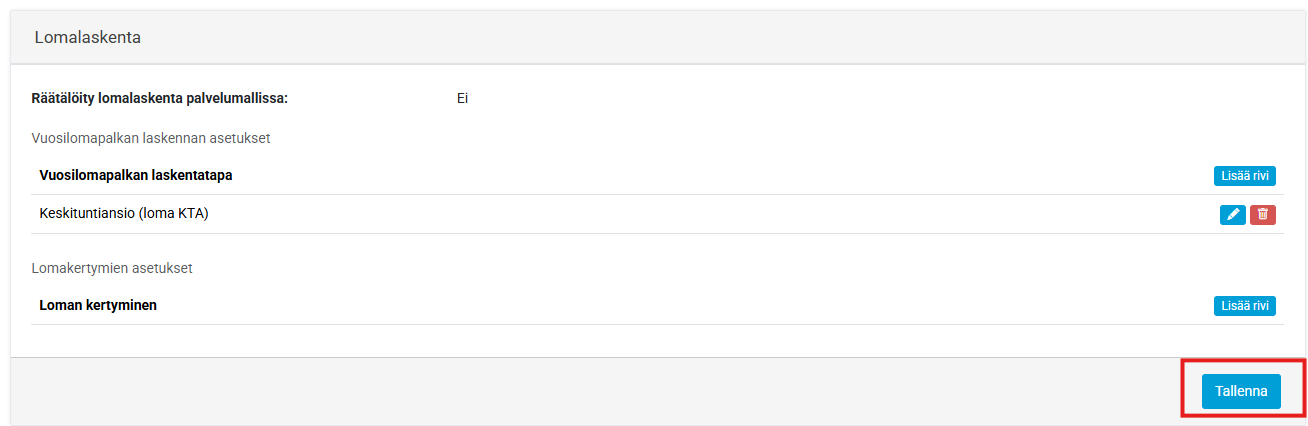The width and height of the screenshot is (1308, 426).
Task: Click the upper Lisää rivi button
Action: [1245, 176]
